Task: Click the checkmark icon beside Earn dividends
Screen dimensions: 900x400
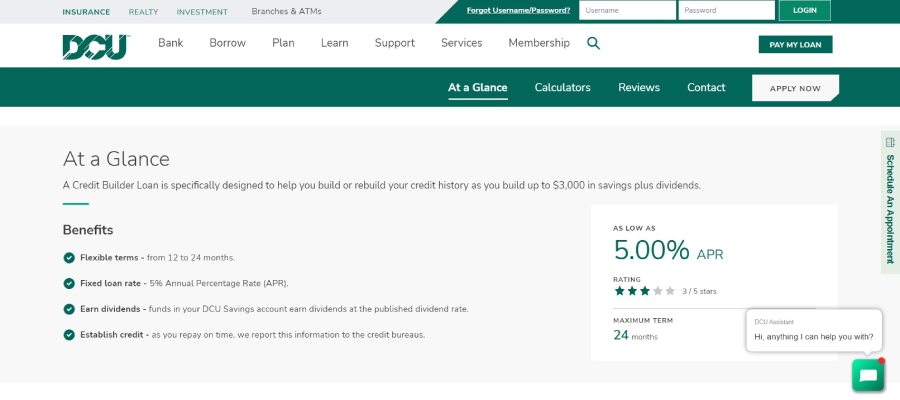Action: coord(69,309)
